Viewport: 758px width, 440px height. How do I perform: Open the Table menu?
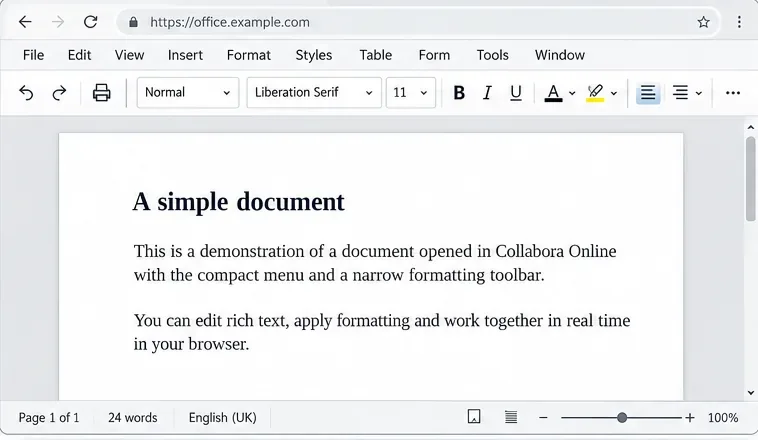(x=376, y=55)
